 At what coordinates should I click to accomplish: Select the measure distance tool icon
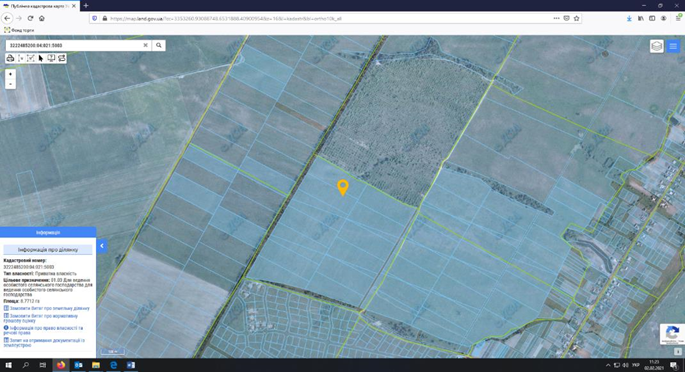21,58
